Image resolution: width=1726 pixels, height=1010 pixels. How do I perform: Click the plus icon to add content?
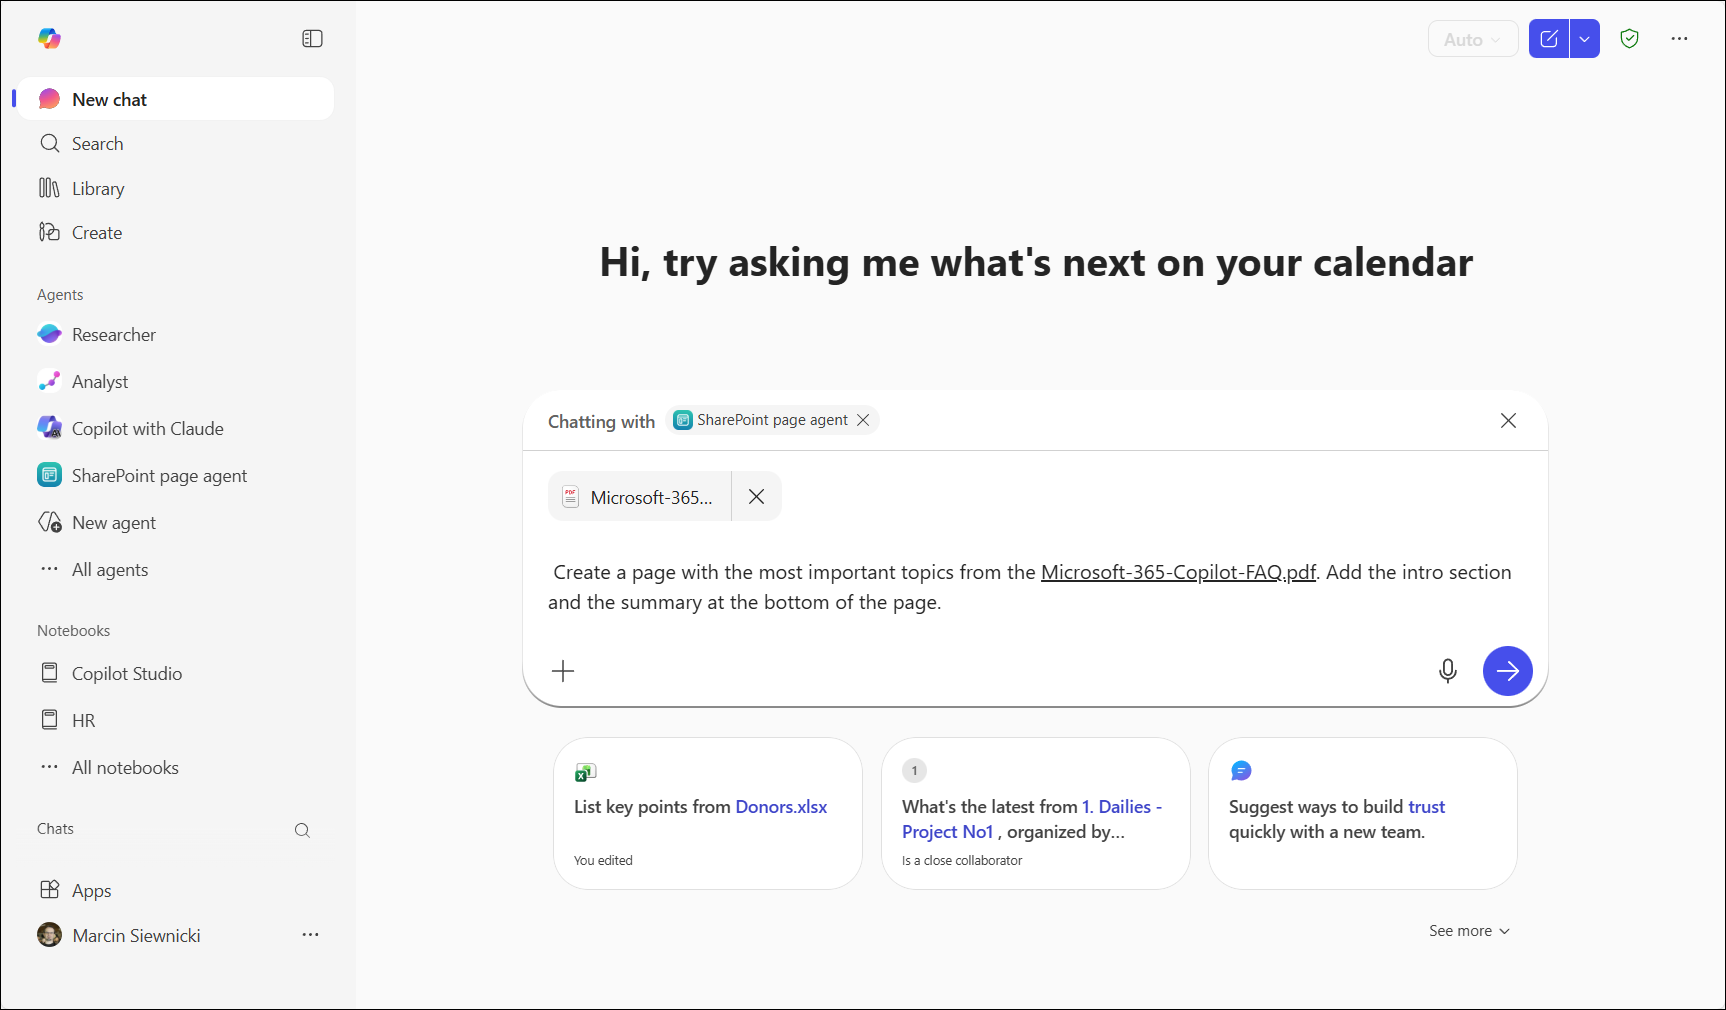click(x=563, y=671)
